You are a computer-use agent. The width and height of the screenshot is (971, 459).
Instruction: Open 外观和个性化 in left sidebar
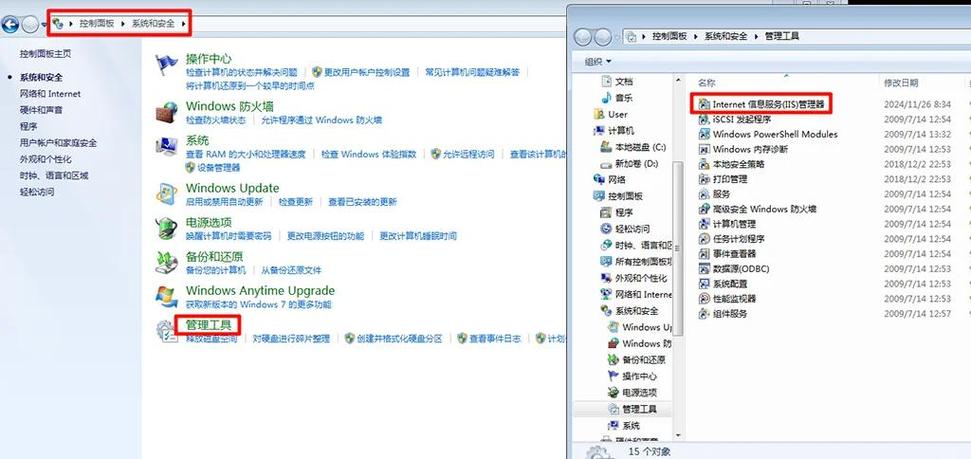pos(45,159)
